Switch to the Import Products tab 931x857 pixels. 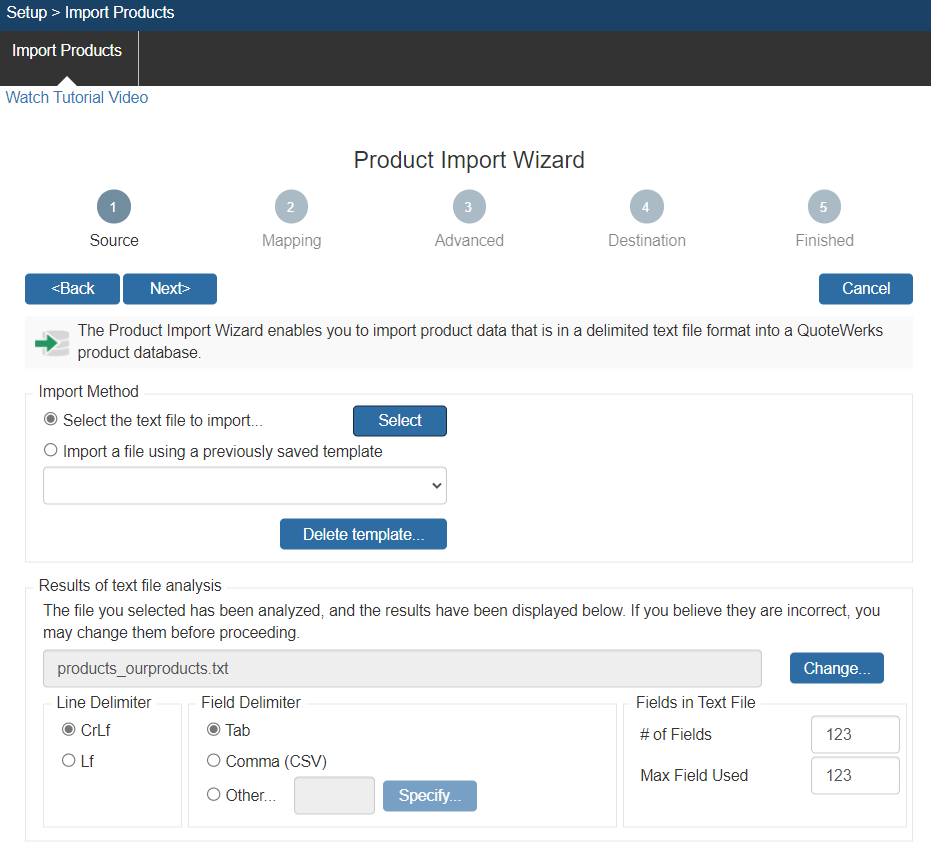tap(67, 51)
